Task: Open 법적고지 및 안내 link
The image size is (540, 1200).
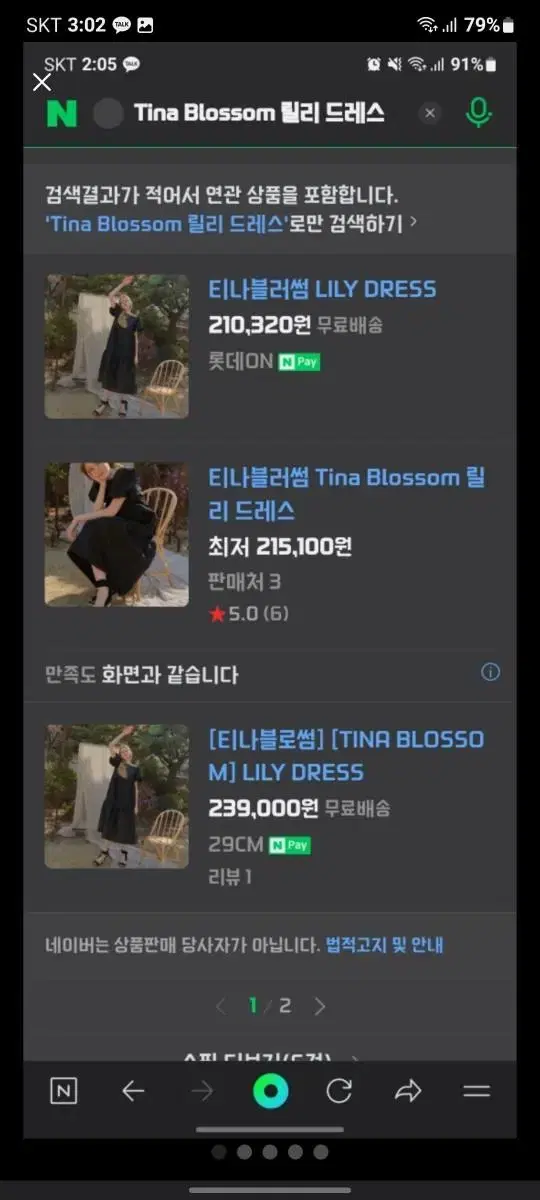Action: 384,945
